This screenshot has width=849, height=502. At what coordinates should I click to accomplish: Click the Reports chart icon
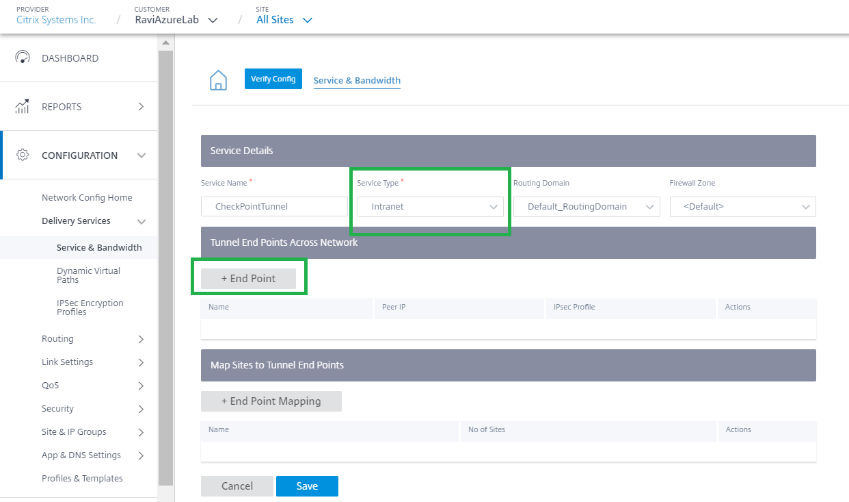pos(22,106)
